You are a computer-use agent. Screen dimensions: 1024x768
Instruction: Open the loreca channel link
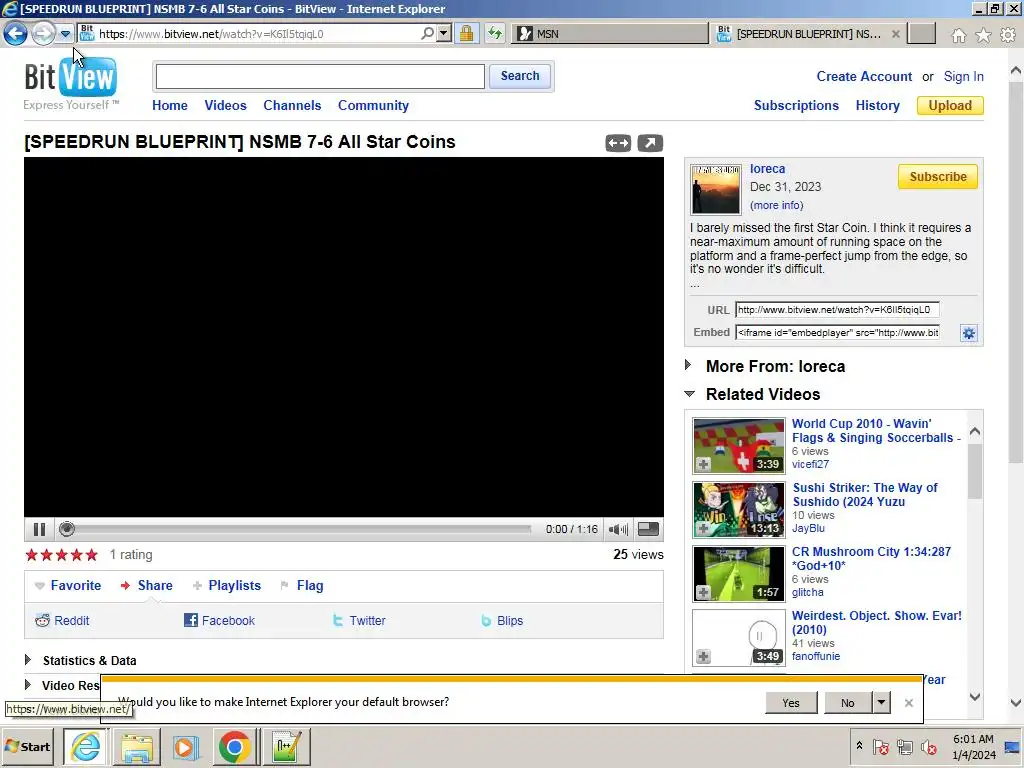tap(767, 168)
